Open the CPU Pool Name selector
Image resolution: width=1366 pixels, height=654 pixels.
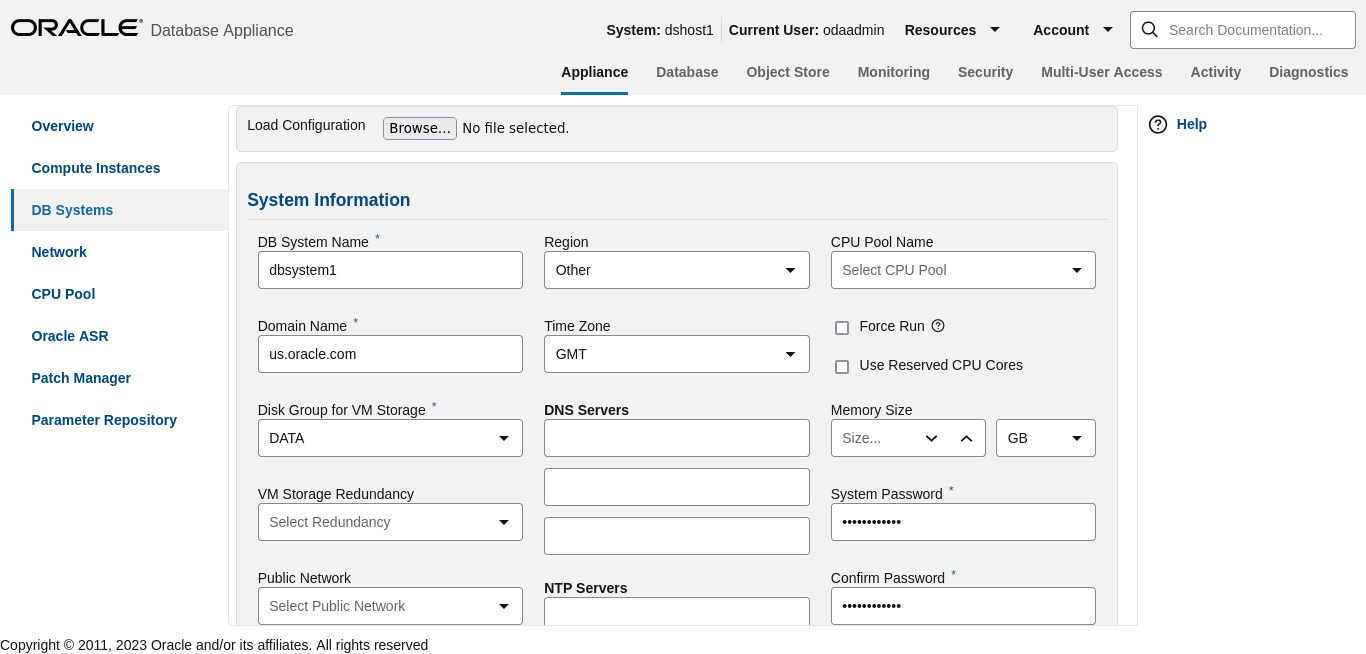coord(1076,269)
